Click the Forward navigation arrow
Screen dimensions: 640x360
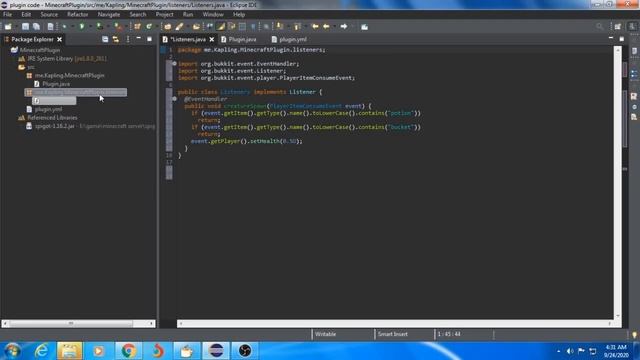click(x=344, y=27)
